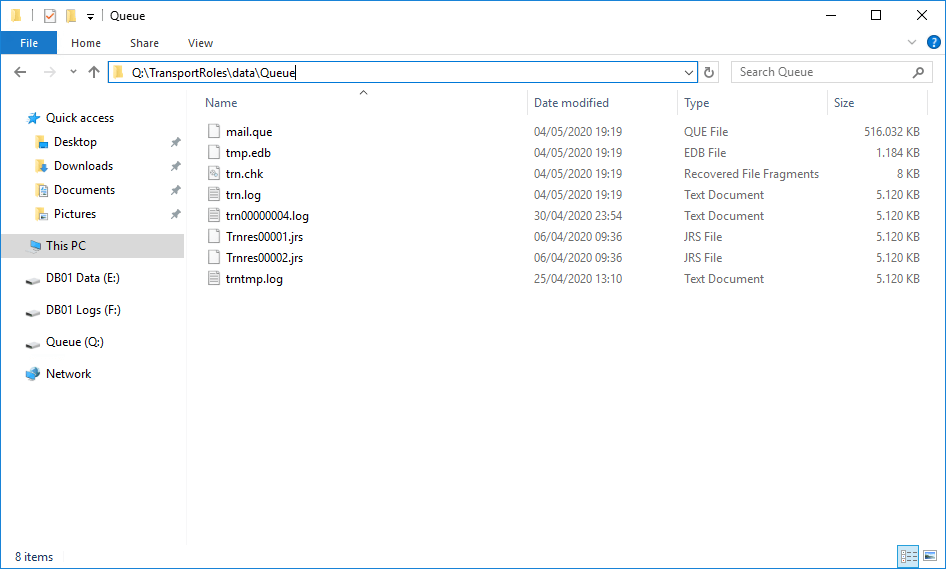Click the window system menu folder icon
The width and height of the screenshot is (946, 569).
point(16,15)
